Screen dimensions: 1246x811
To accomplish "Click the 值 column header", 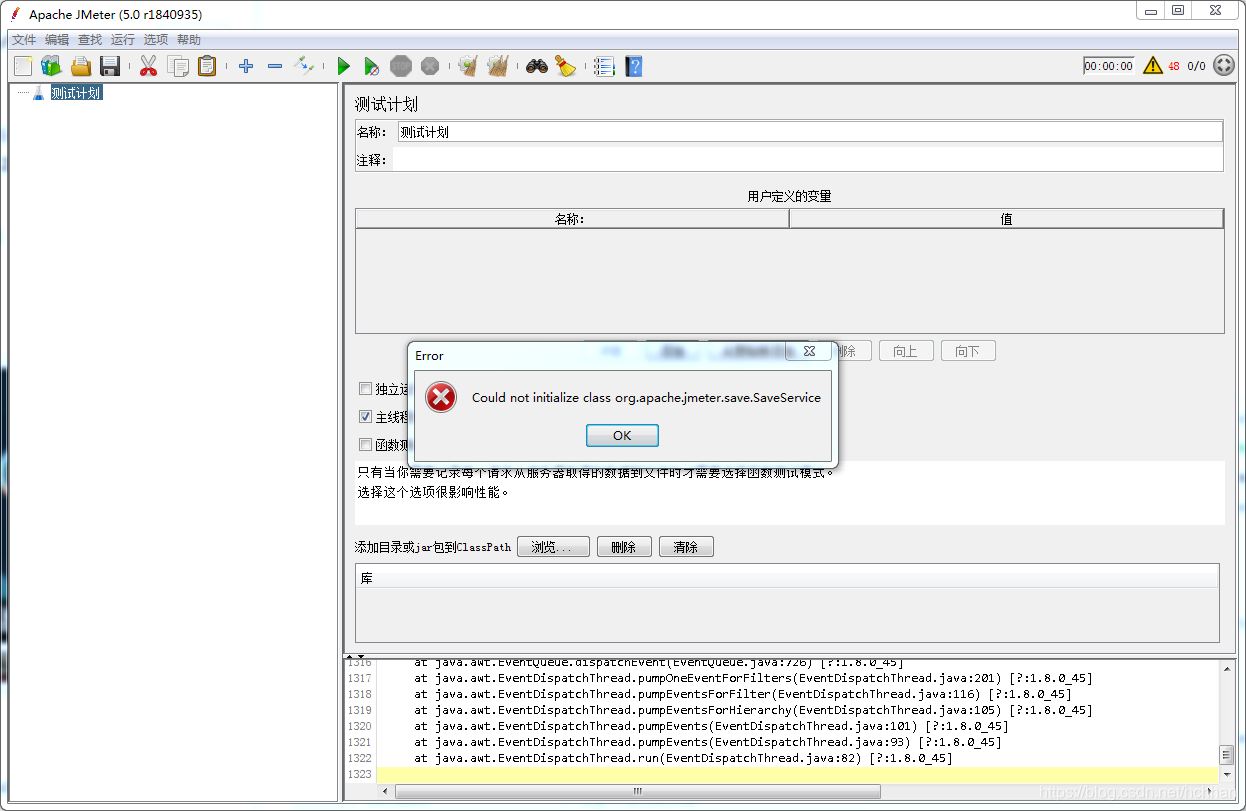I will 1007,219.
